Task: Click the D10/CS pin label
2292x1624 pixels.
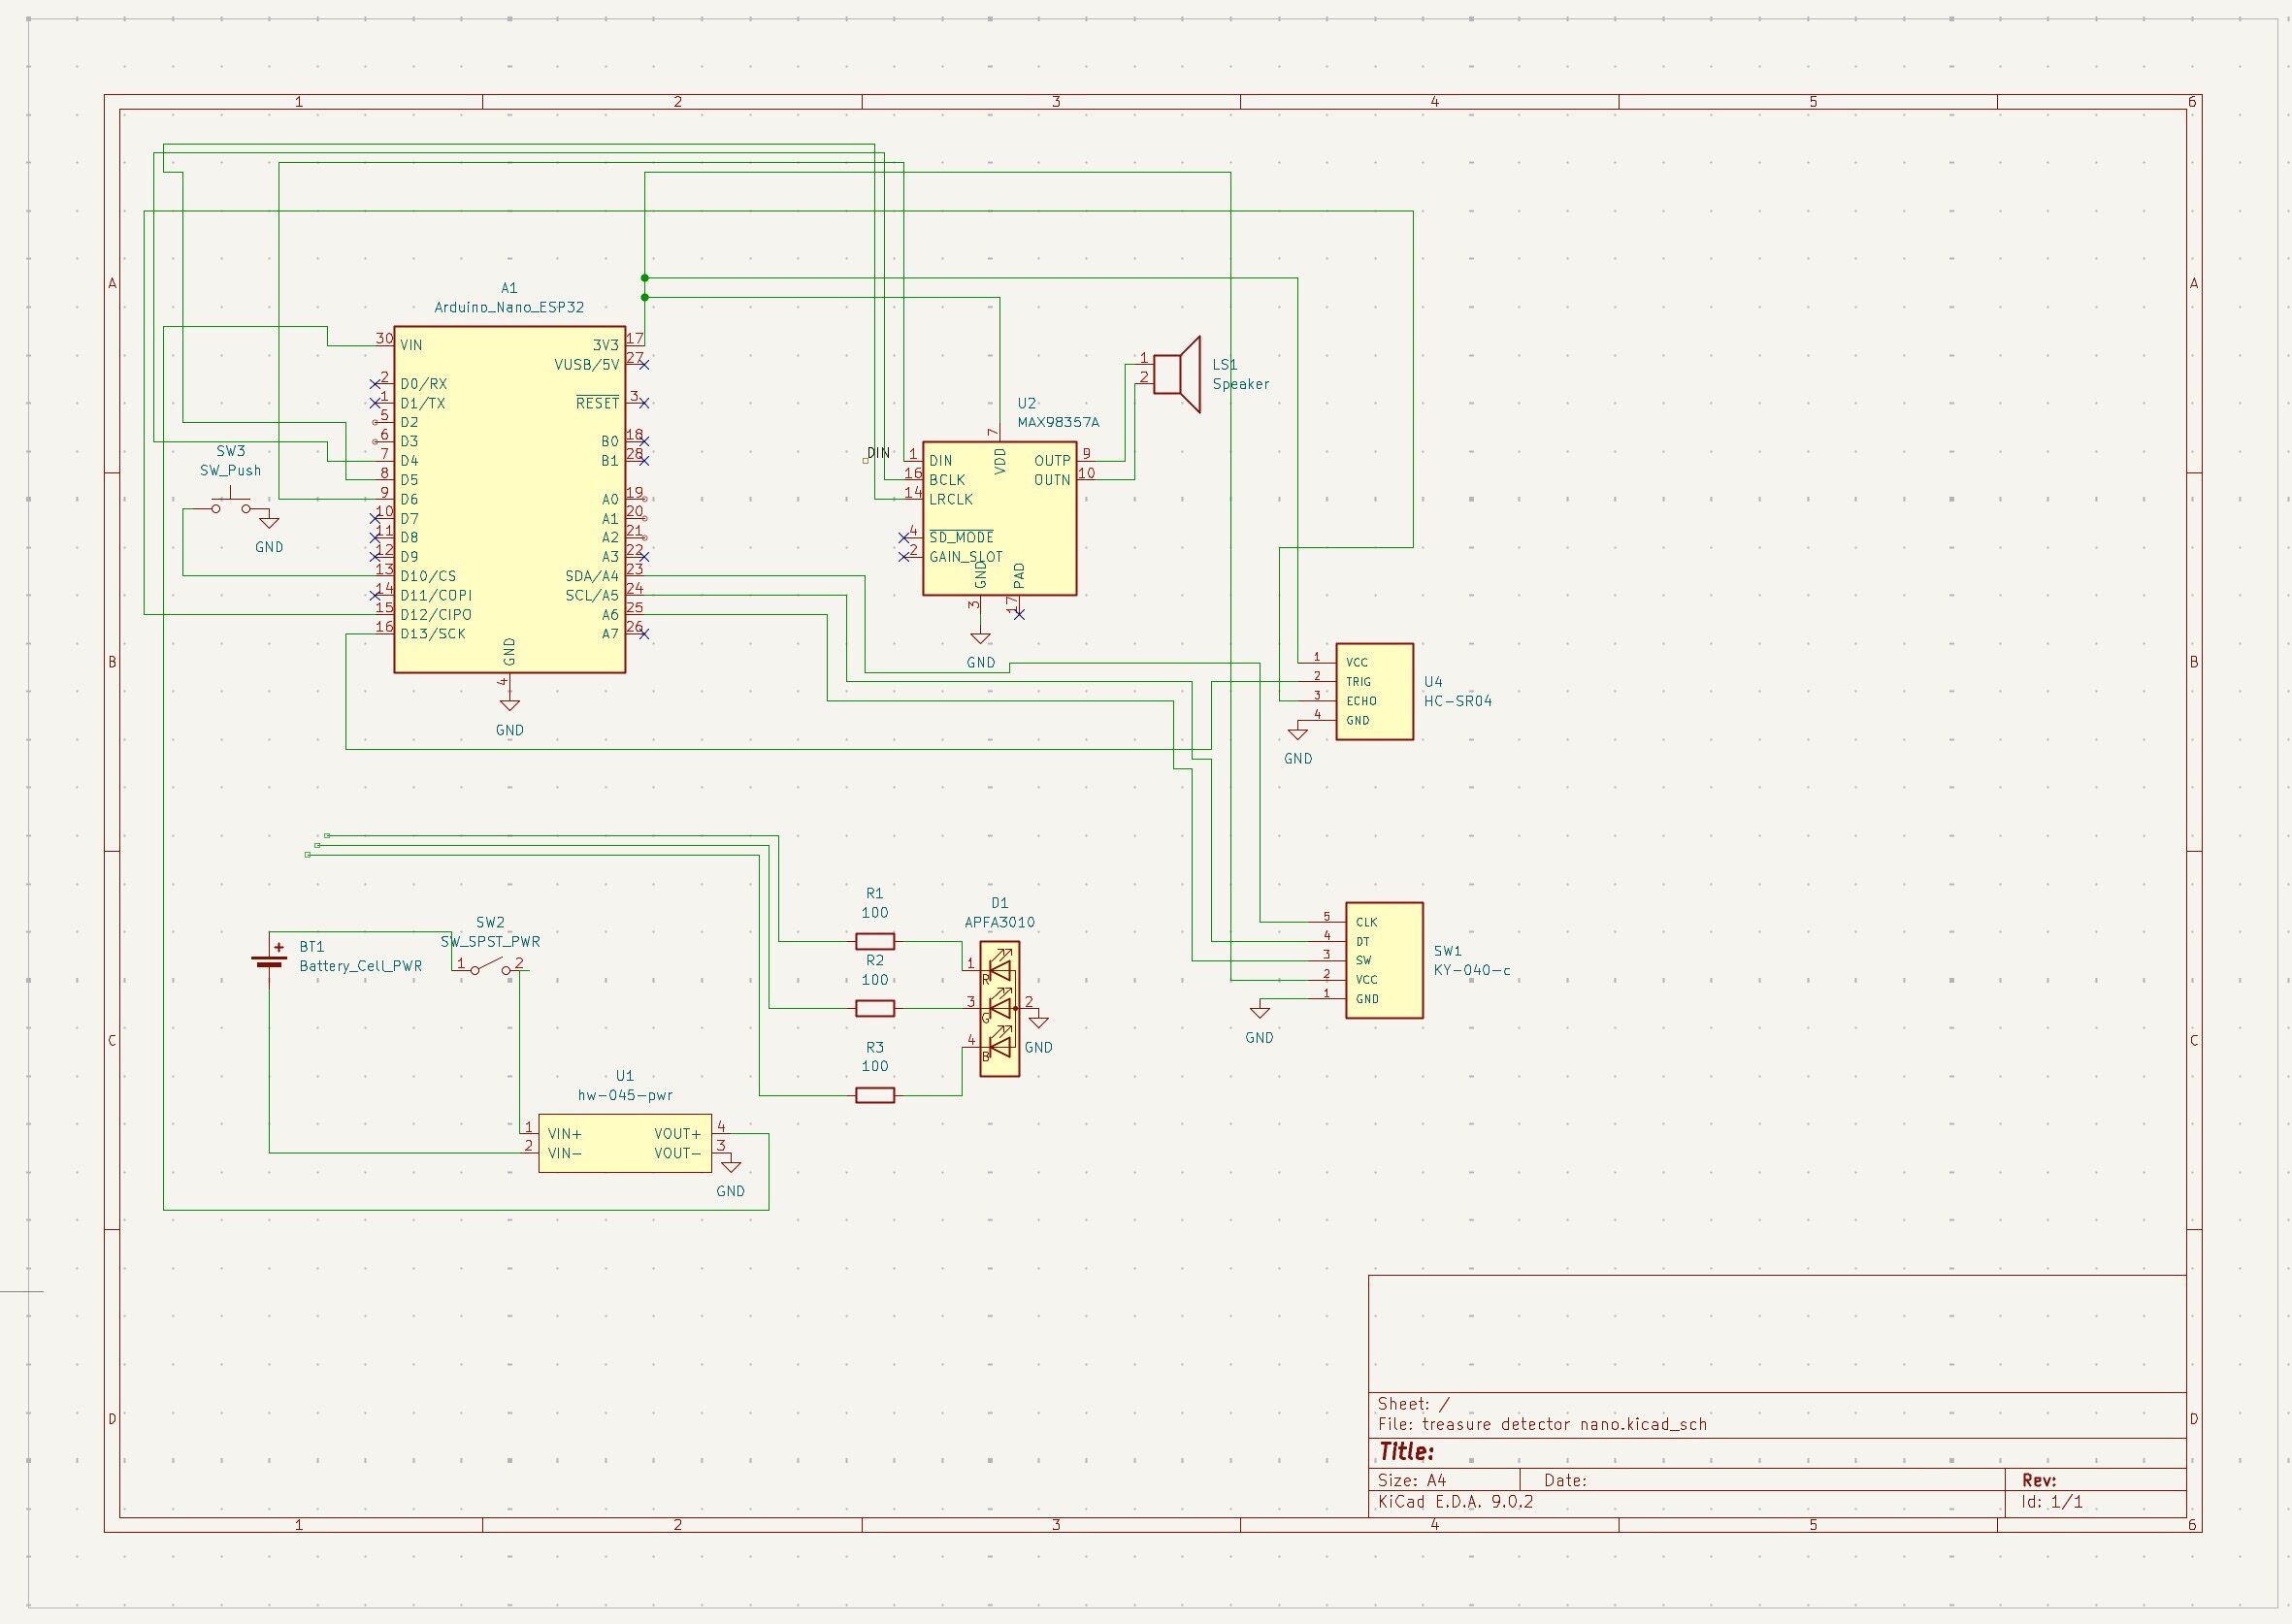Action: [428, 576]
